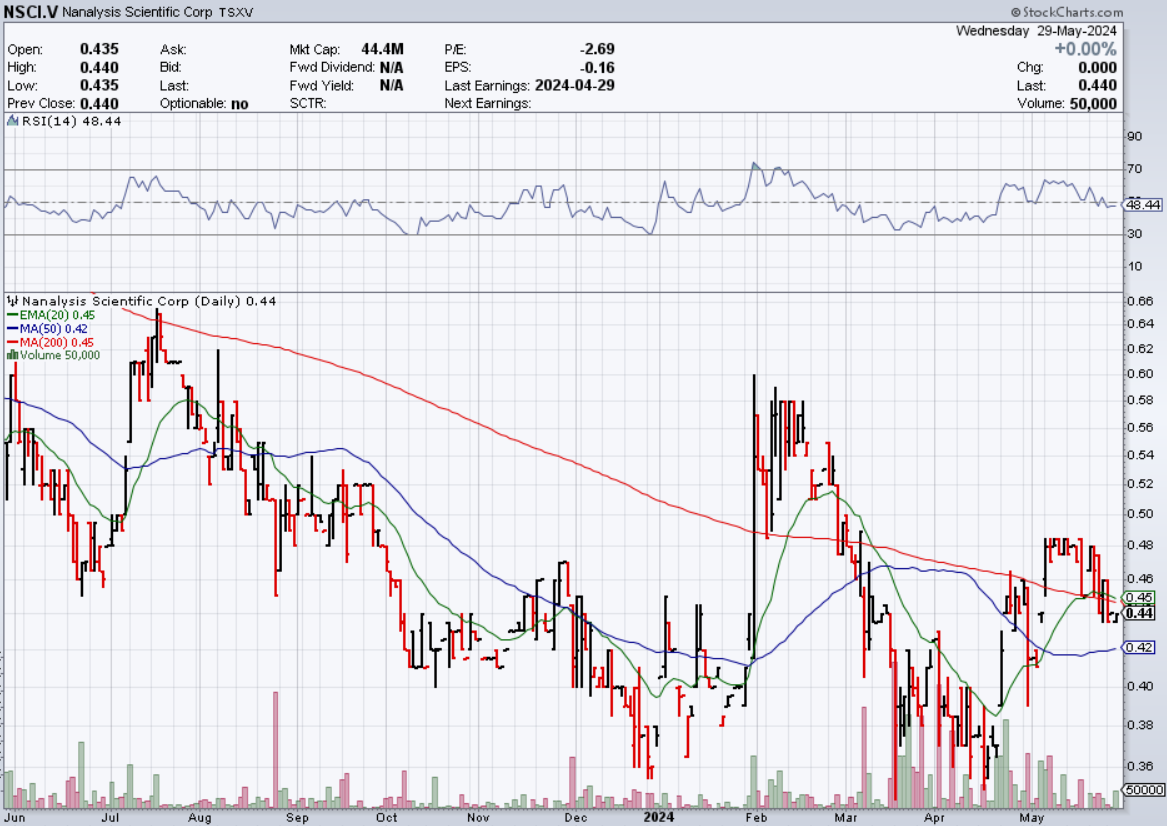Click the 0.42 MA(50) price tag
Image resolution: width=1167 pixels, height=826 pixels.
tap(1139, 647)
